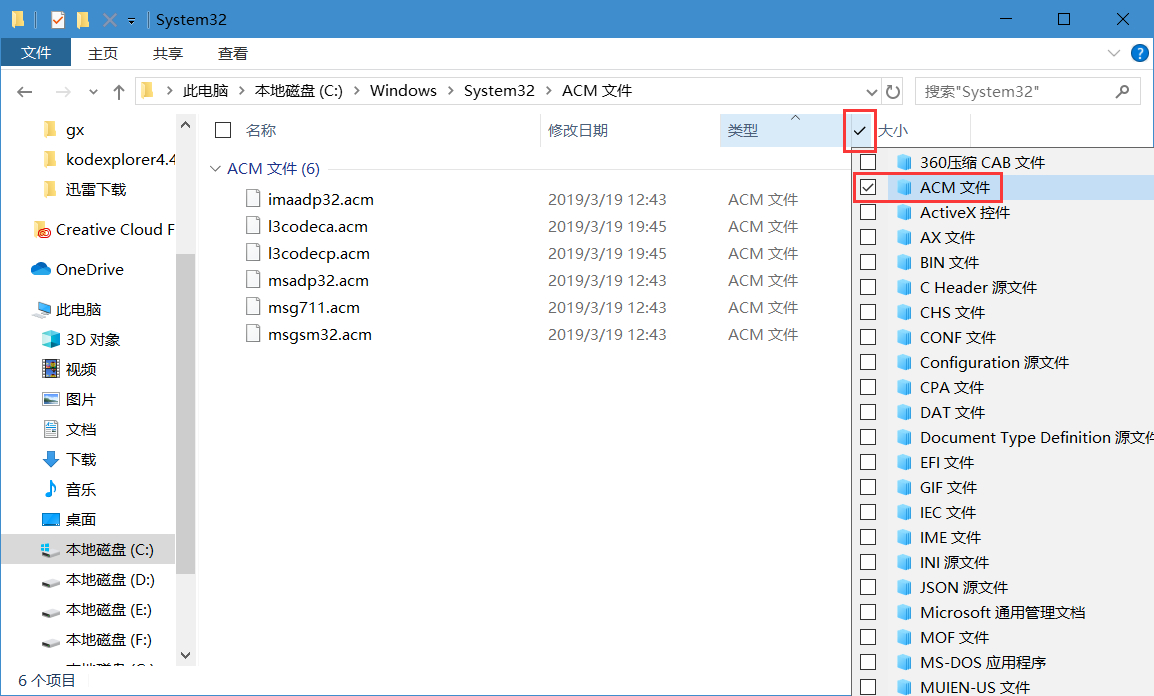Viewport: 1154px width, 696px height.
Task: Check the DAT 文件 filter box
Action: [x=868, y=412]
